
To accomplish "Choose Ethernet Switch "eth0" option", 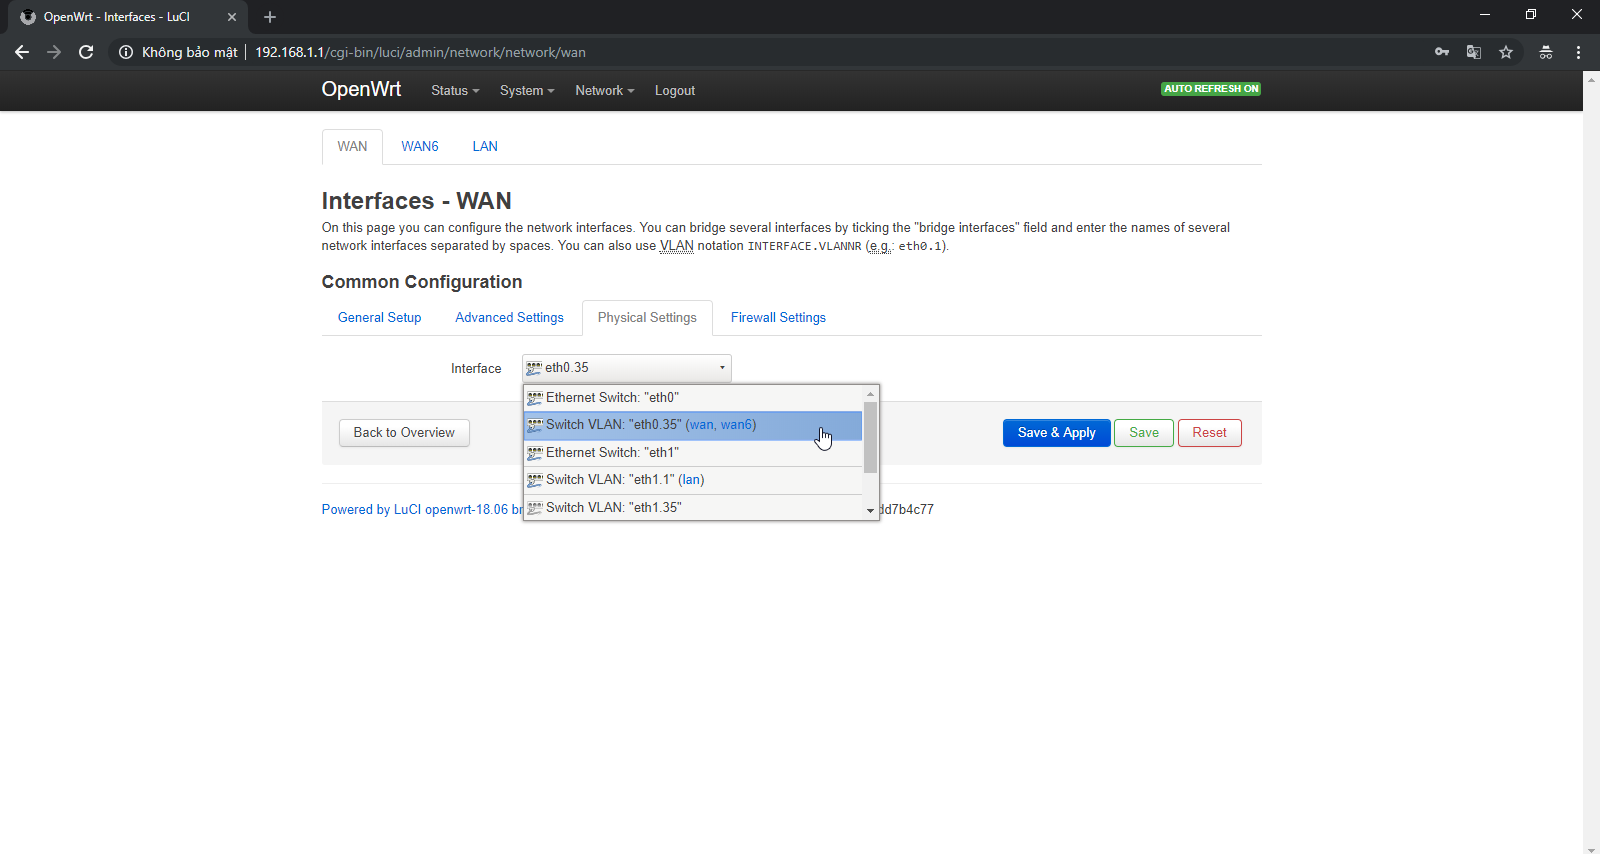I will (693, 398).
